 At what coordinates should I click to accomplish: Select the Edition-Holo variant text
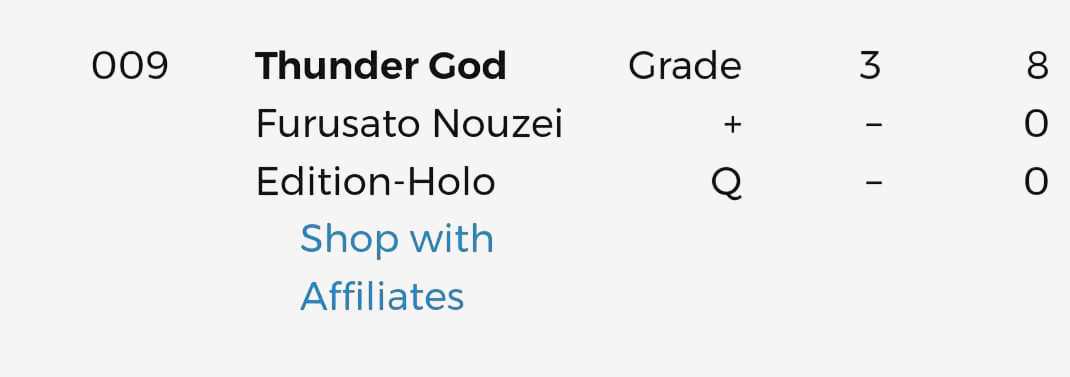[x=375, y=182]
